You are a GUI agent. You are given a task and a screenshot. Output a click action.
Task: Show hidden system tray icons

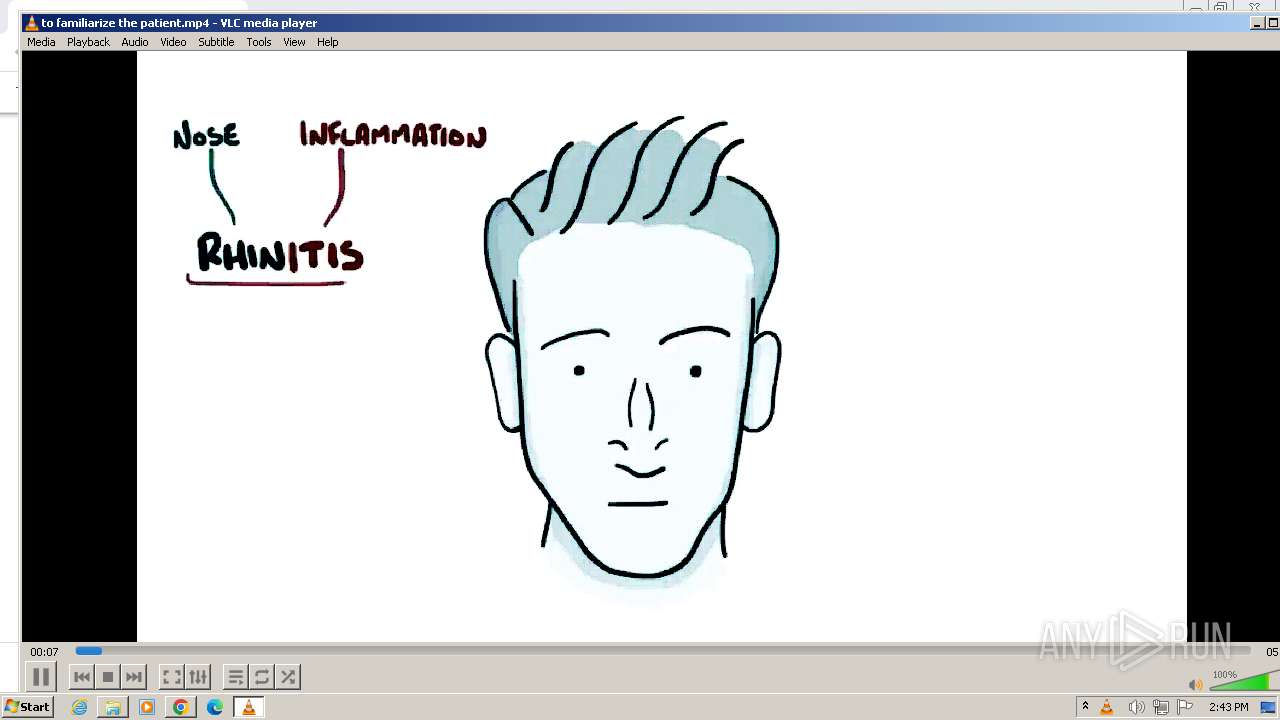(1085, 707)
